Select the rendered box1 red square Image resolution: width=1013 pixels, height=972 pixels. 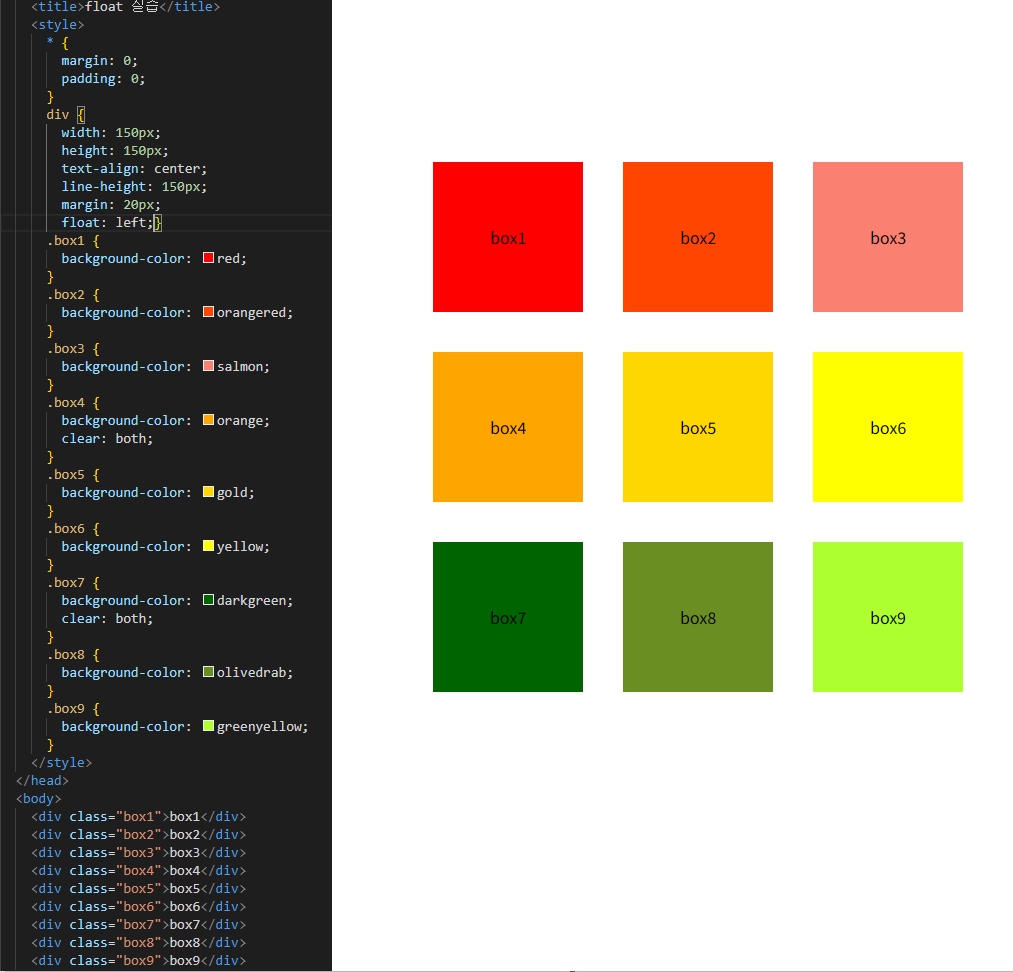click(x=507, y=237)
